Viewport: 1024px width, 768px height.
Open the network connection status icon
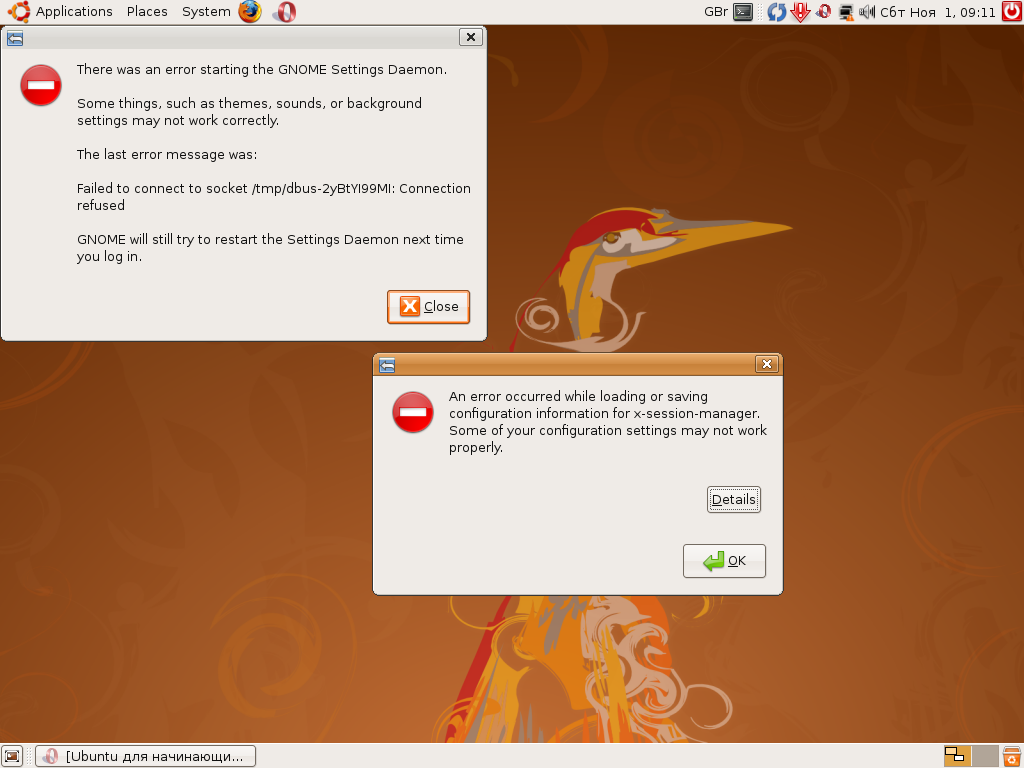coord(846,12)
